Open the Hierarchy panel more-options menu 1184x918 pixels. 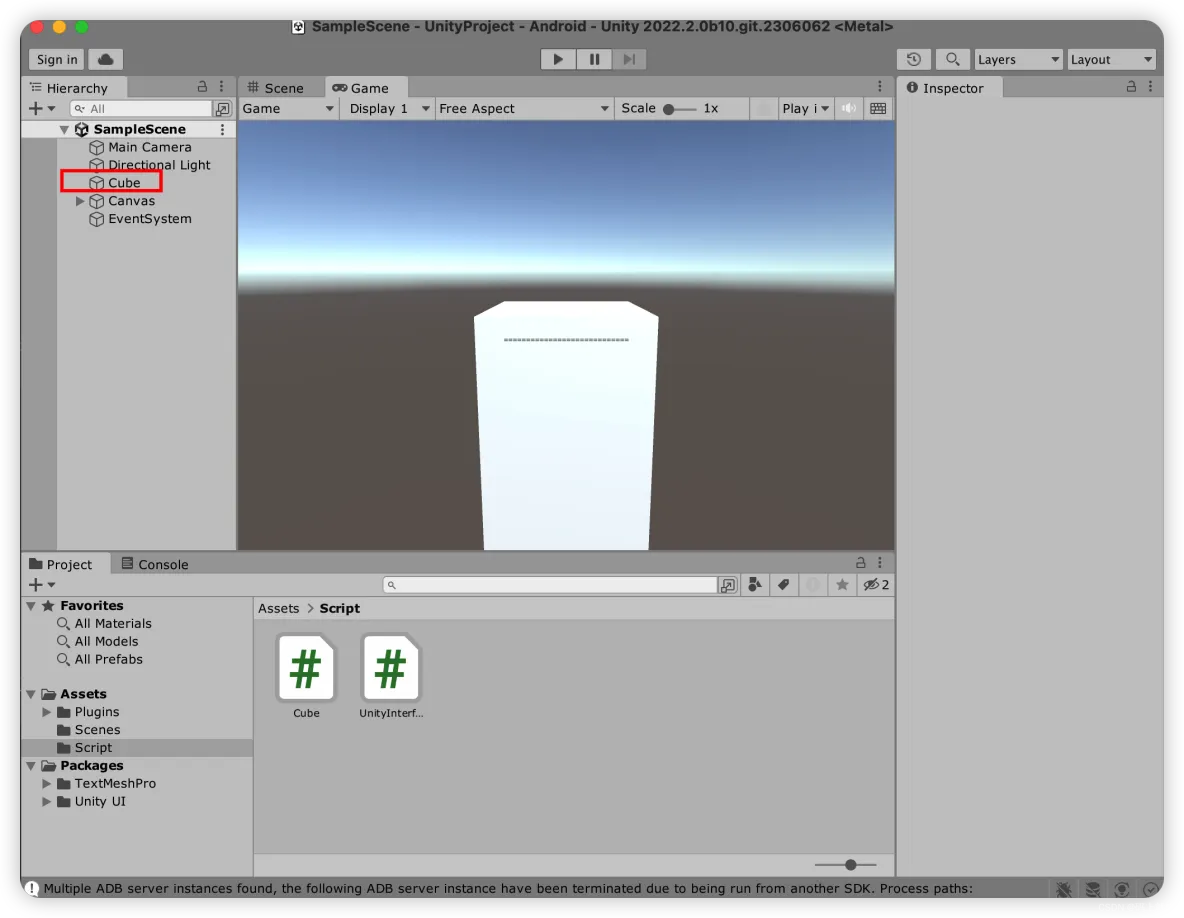click(x=221, y=87)
